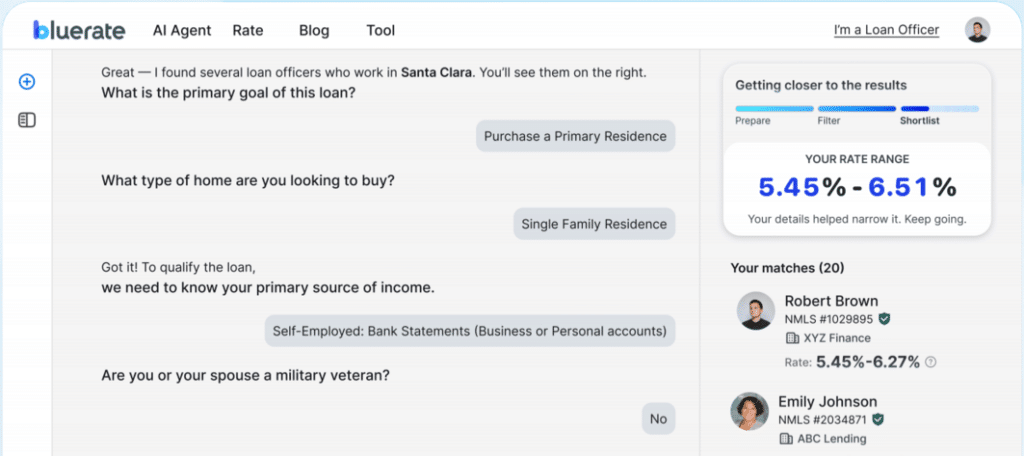The width and height of the screenshot is (1024, 456).
Task: Select the Purchase a Primary Residence answer
Action: click(575, 136)
